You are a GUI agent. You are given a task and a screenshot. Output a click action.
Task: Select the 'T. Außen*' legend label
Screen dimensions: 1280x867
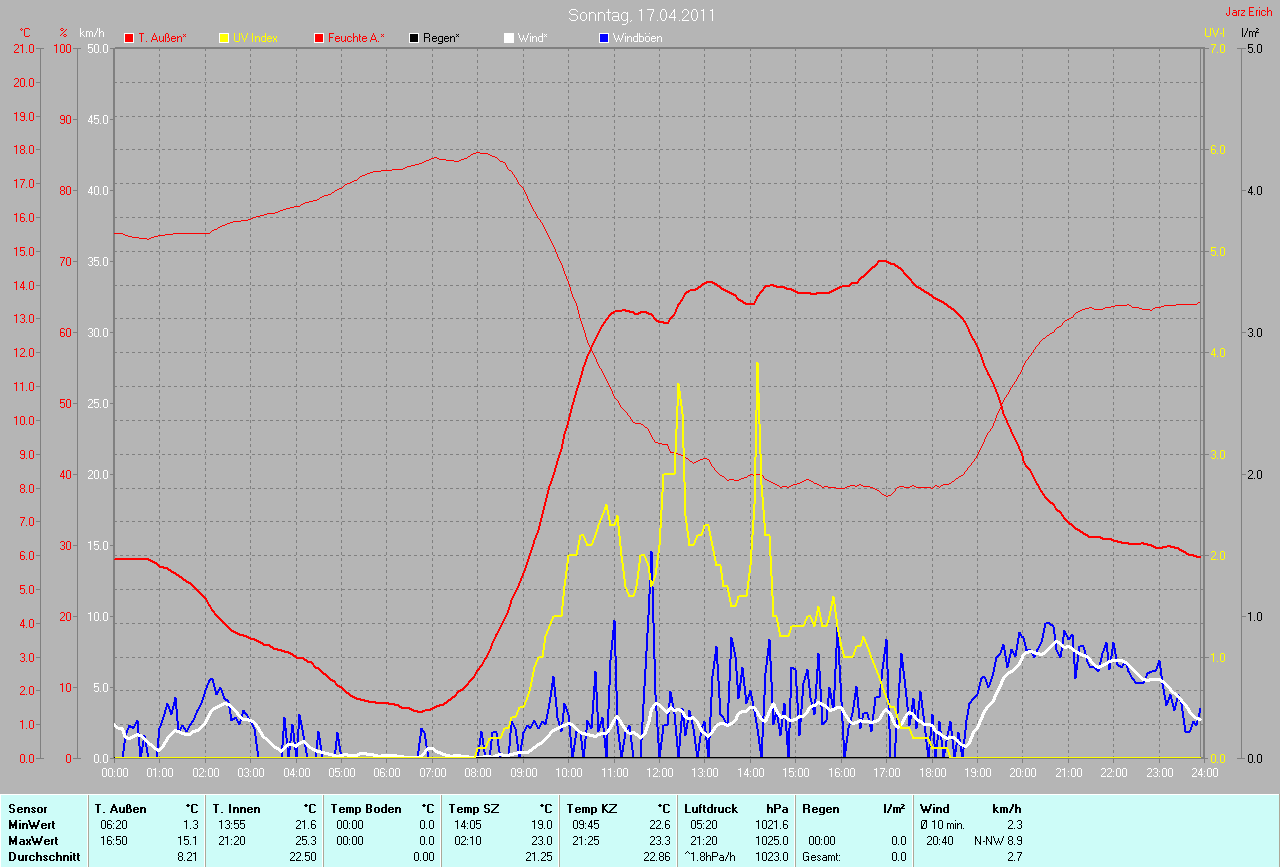coord(162,38)
